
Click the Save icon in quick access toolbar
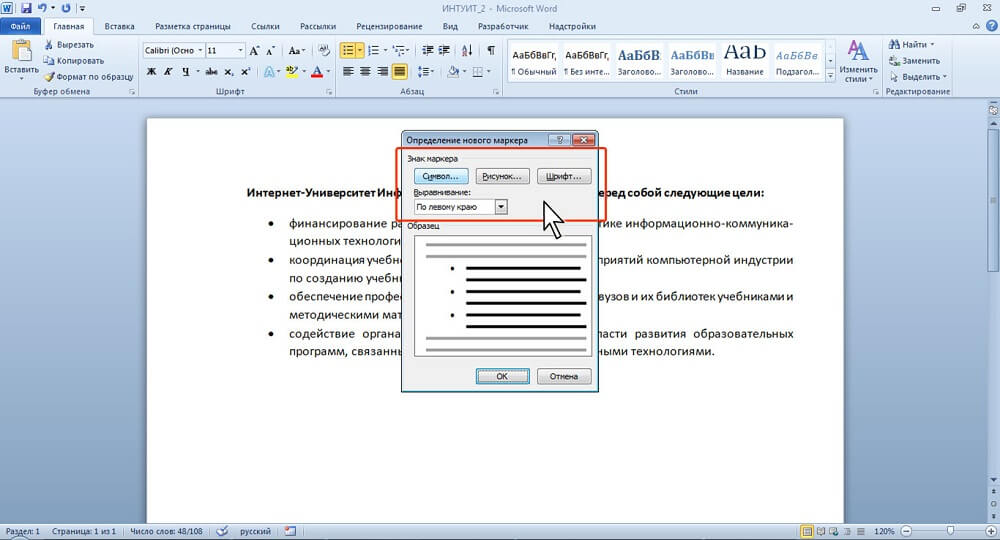[x=25, y=7]
